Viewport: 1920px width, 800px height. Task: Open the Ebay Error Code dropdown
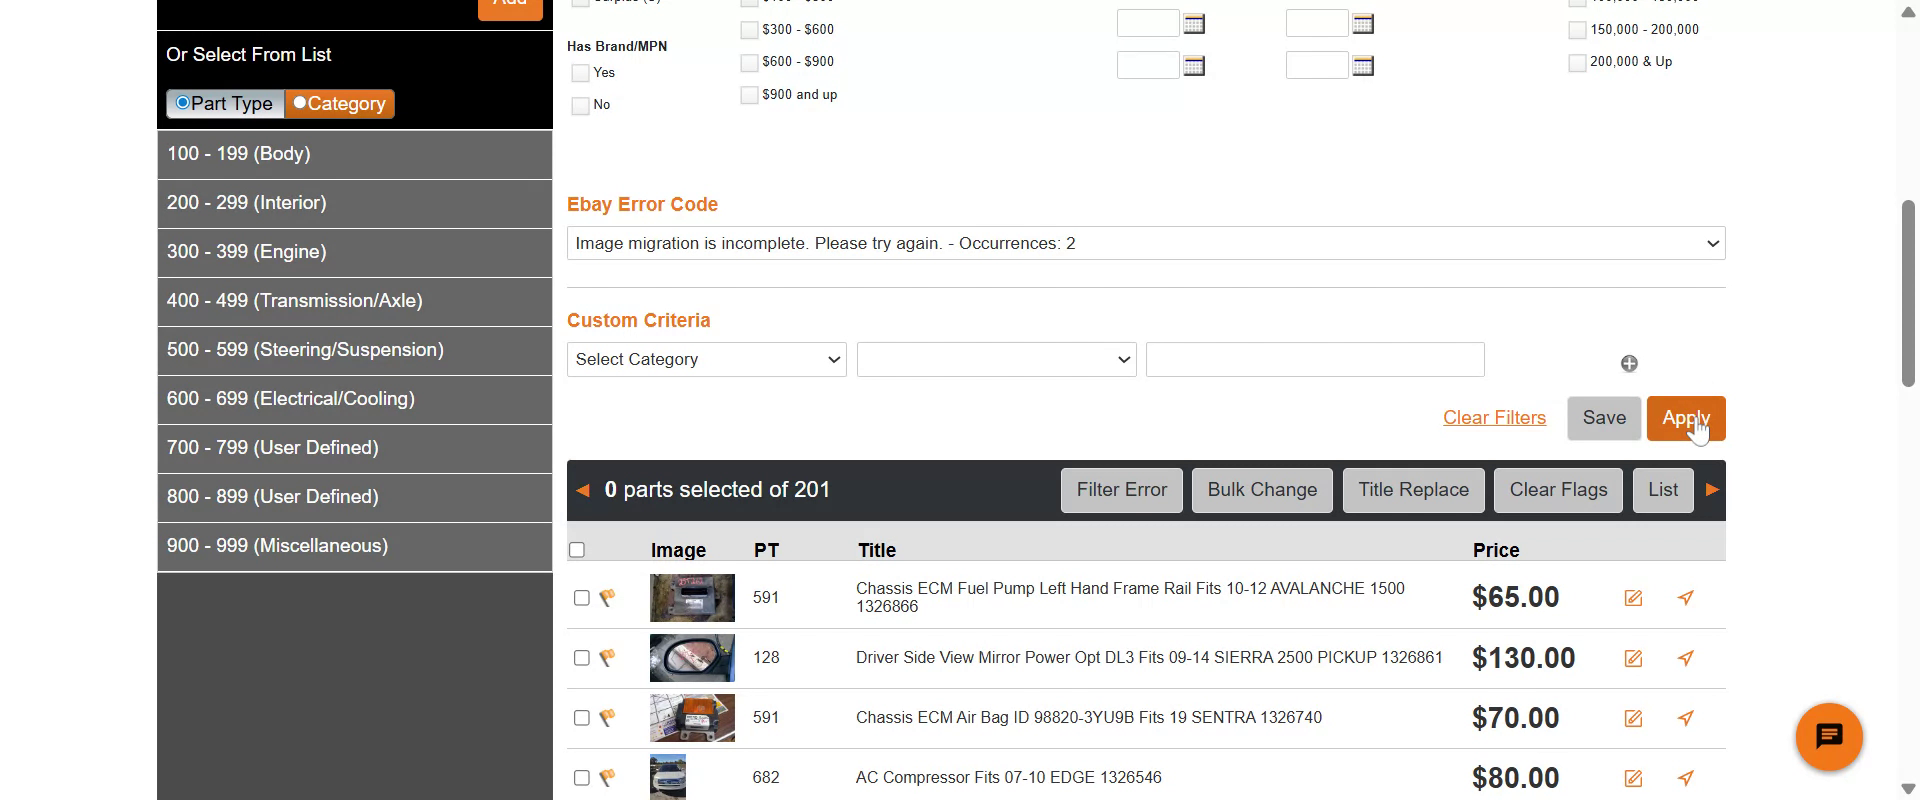tap(1146, 243)
